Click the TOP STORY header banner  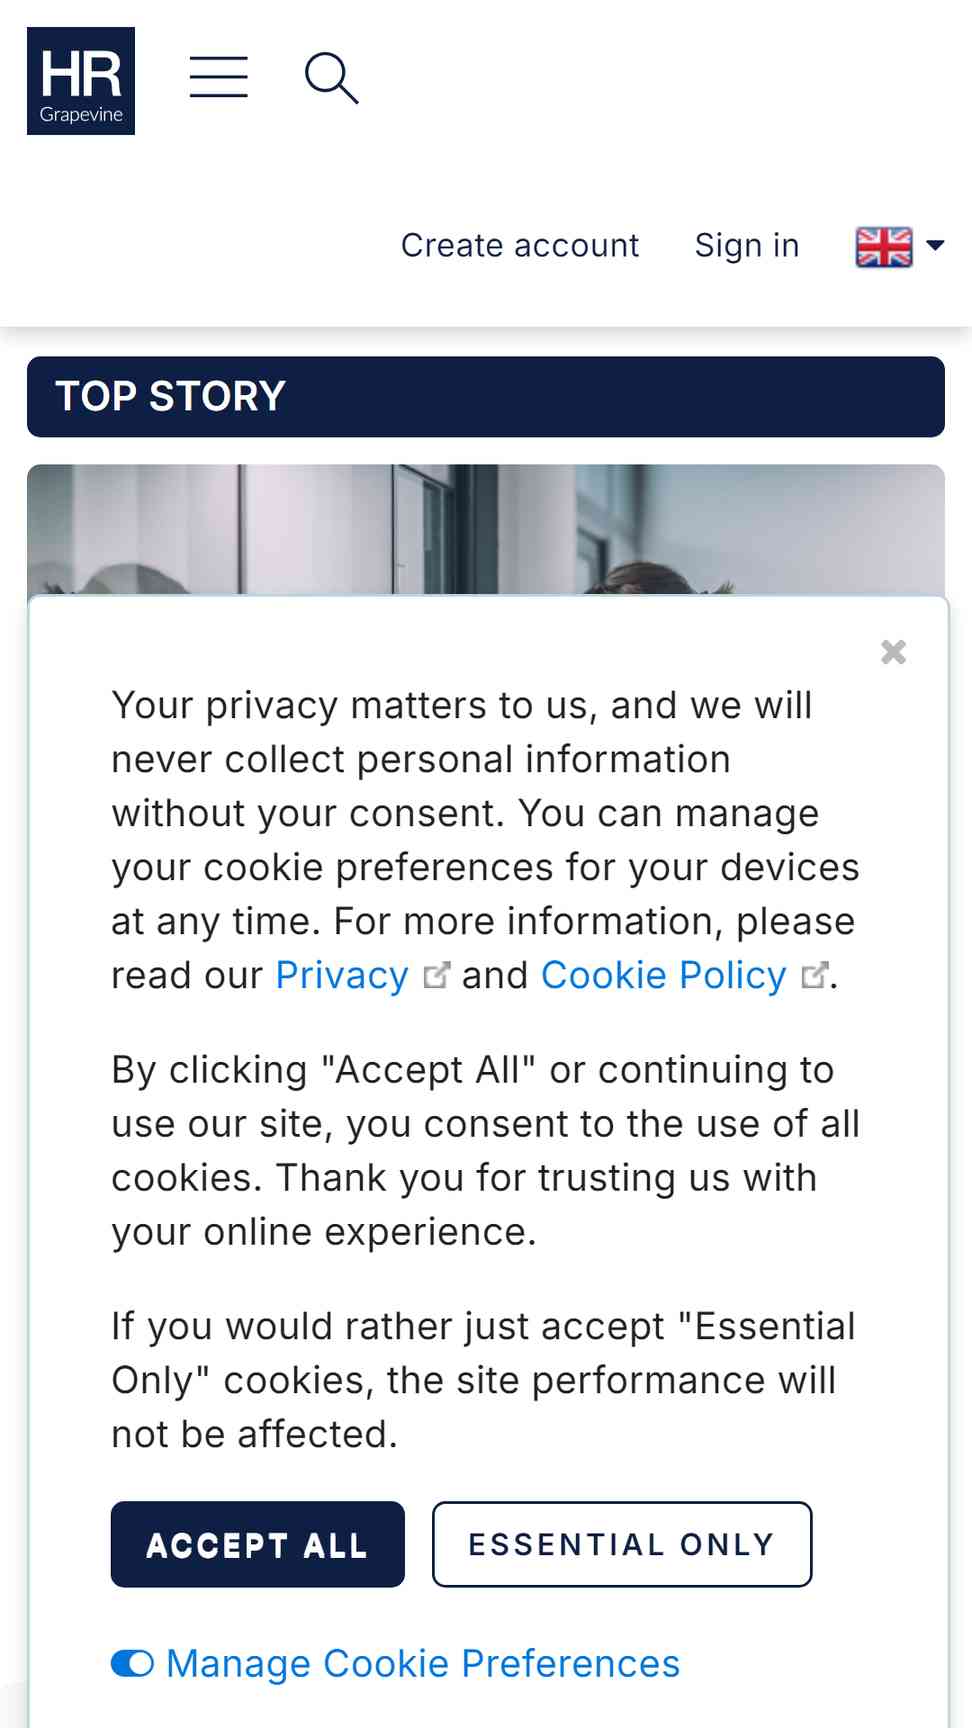[486, 397]
